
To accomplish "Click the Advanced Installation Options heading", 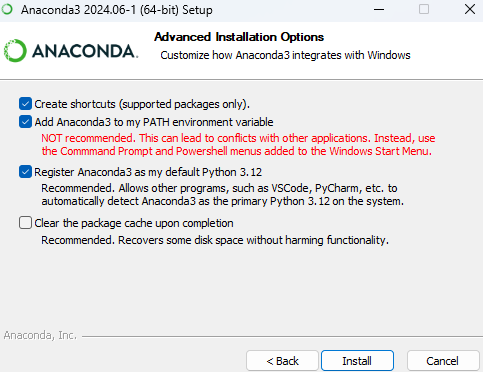I will tap(239, 37).
